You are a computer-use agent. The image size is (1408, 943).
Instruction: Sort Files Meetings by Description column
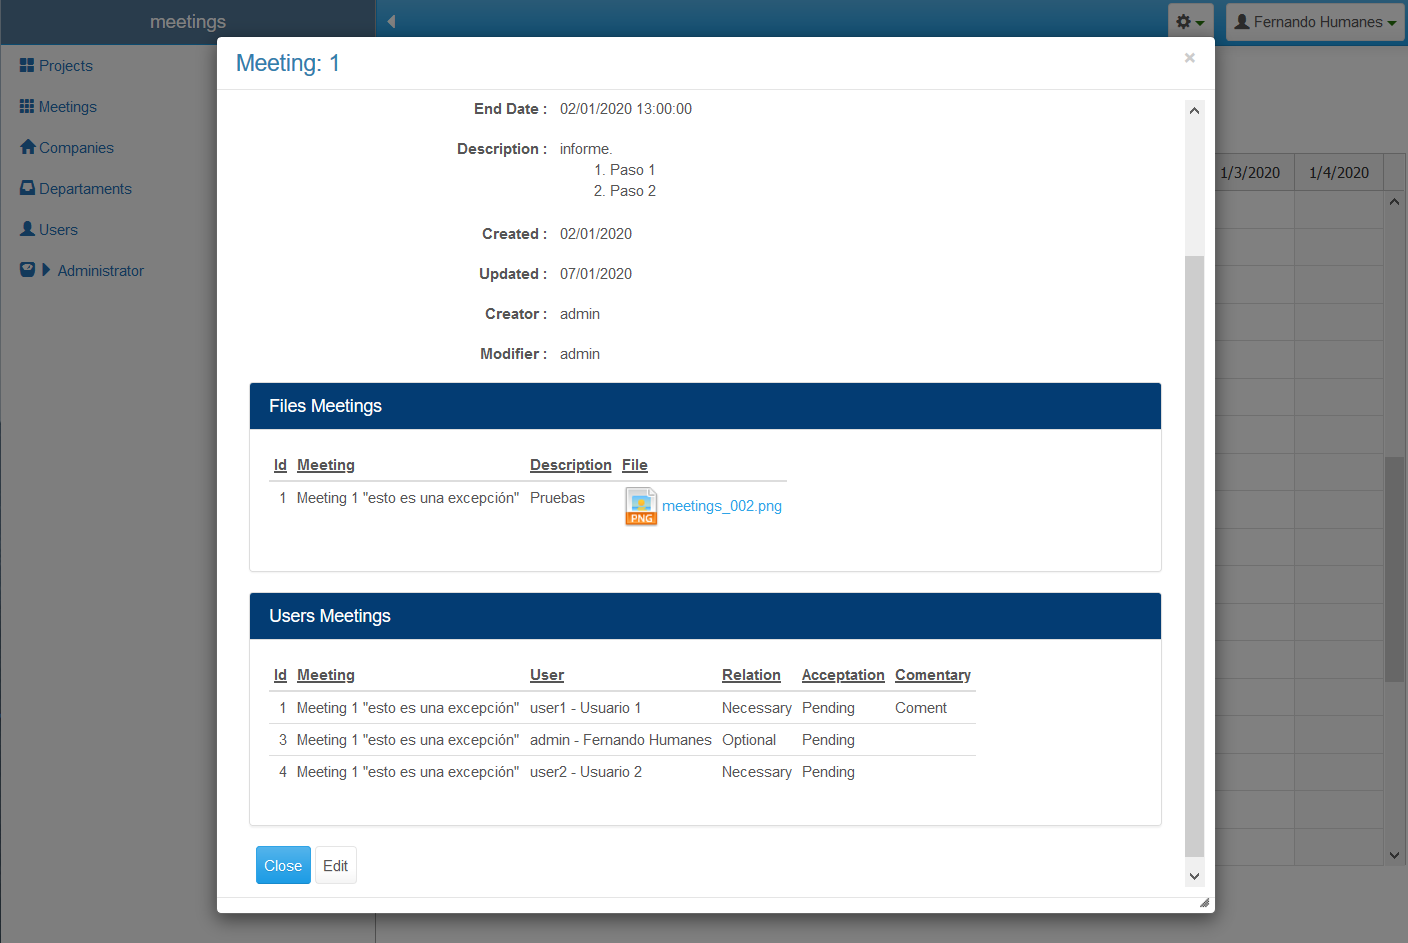(570, 465)
